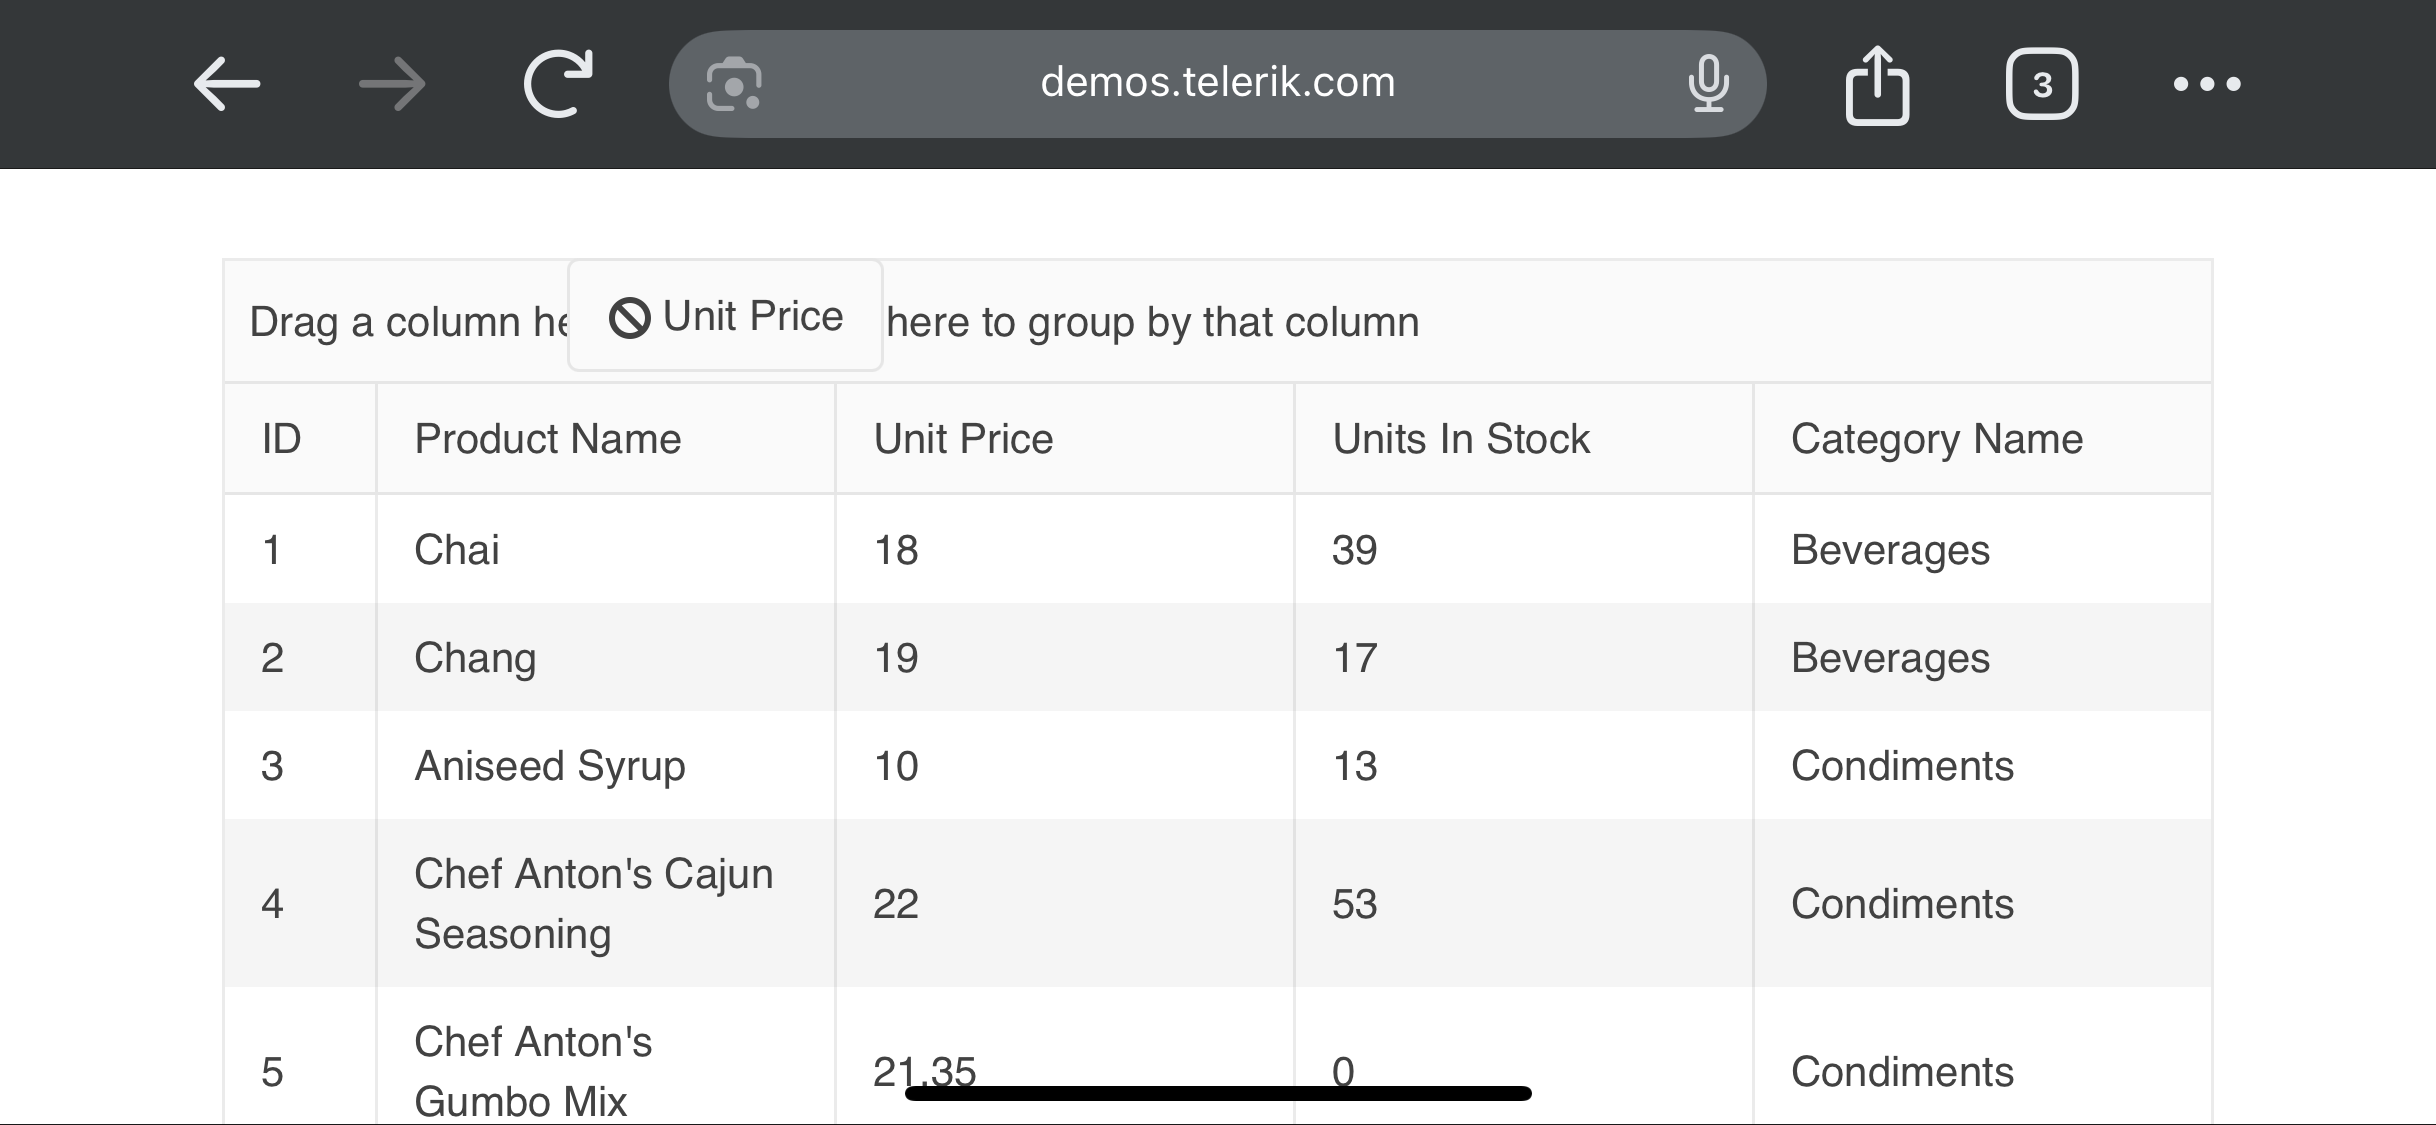Click the Category Name column header
Screen dimensions: 2436x1125
pos(1937,439)
